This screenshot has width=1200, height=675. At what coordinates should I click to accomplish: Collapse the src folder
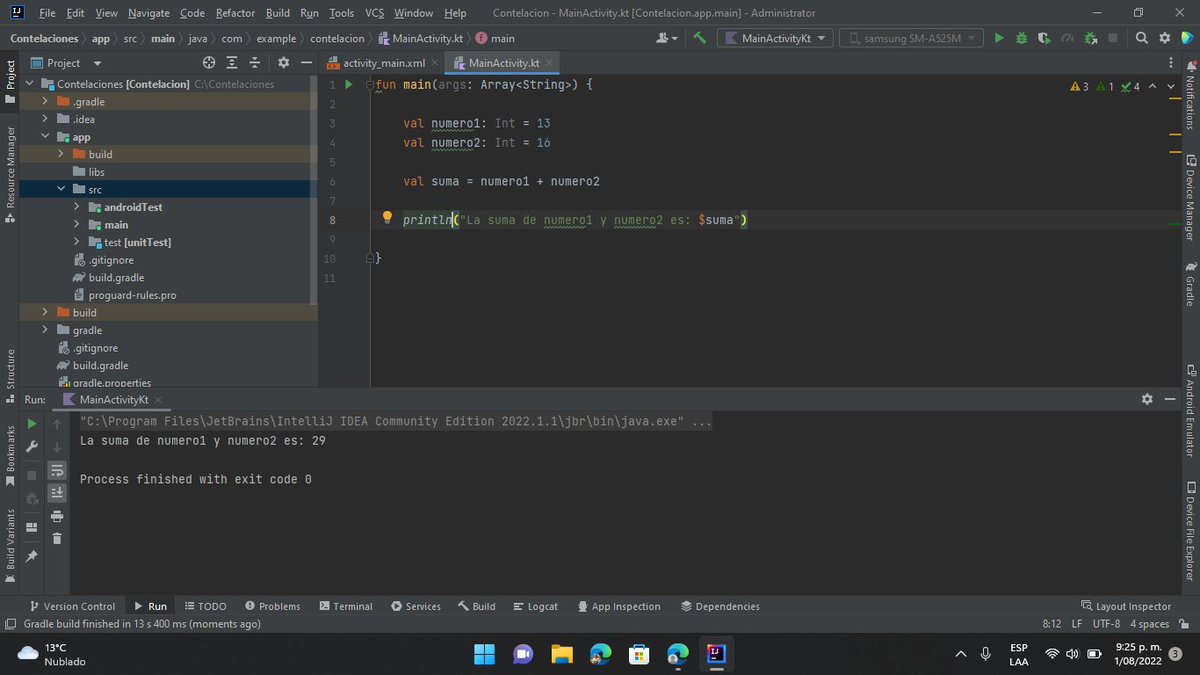62,189
